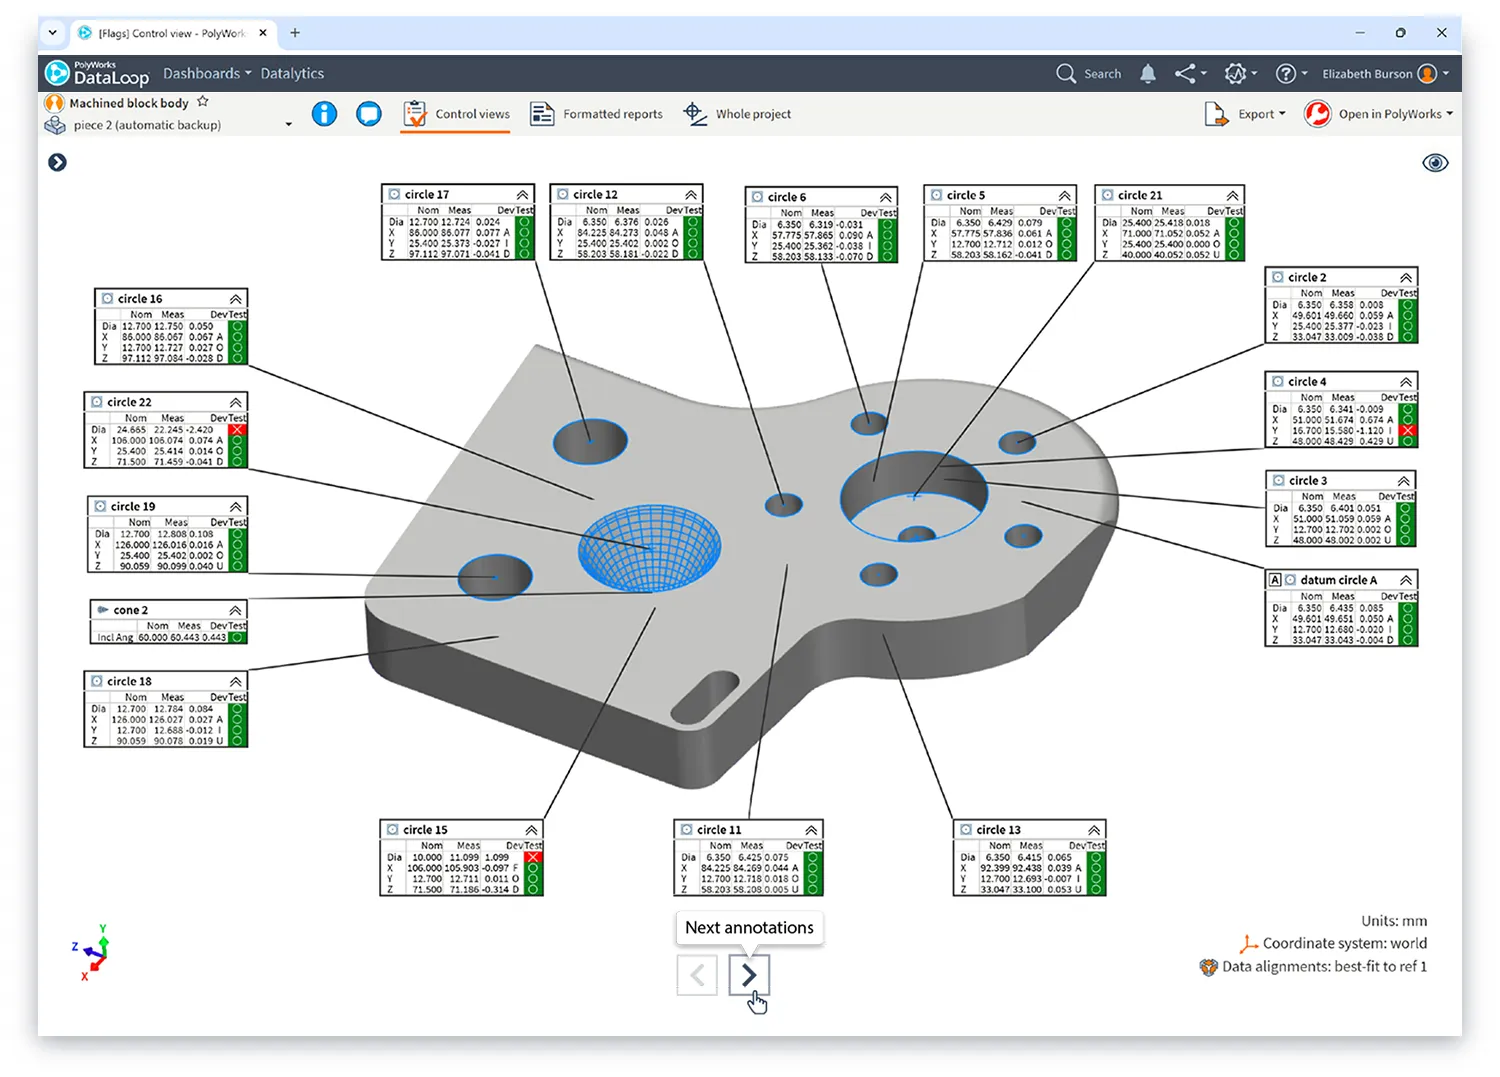The width and height of the screenshot is (1500, 1077).
Task: Check notifications via the bell icon
Action: click(1147, 73)
